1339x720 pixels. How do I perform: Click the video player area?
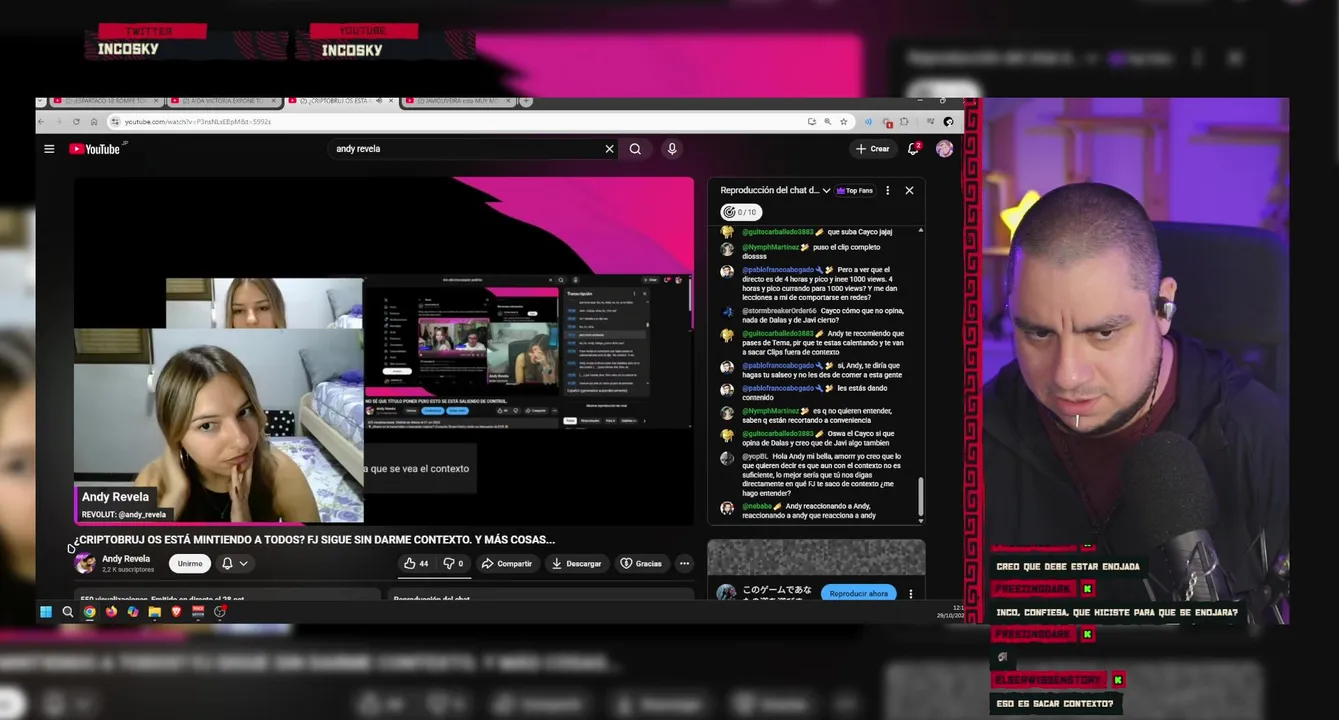click(x=384, y=351)
